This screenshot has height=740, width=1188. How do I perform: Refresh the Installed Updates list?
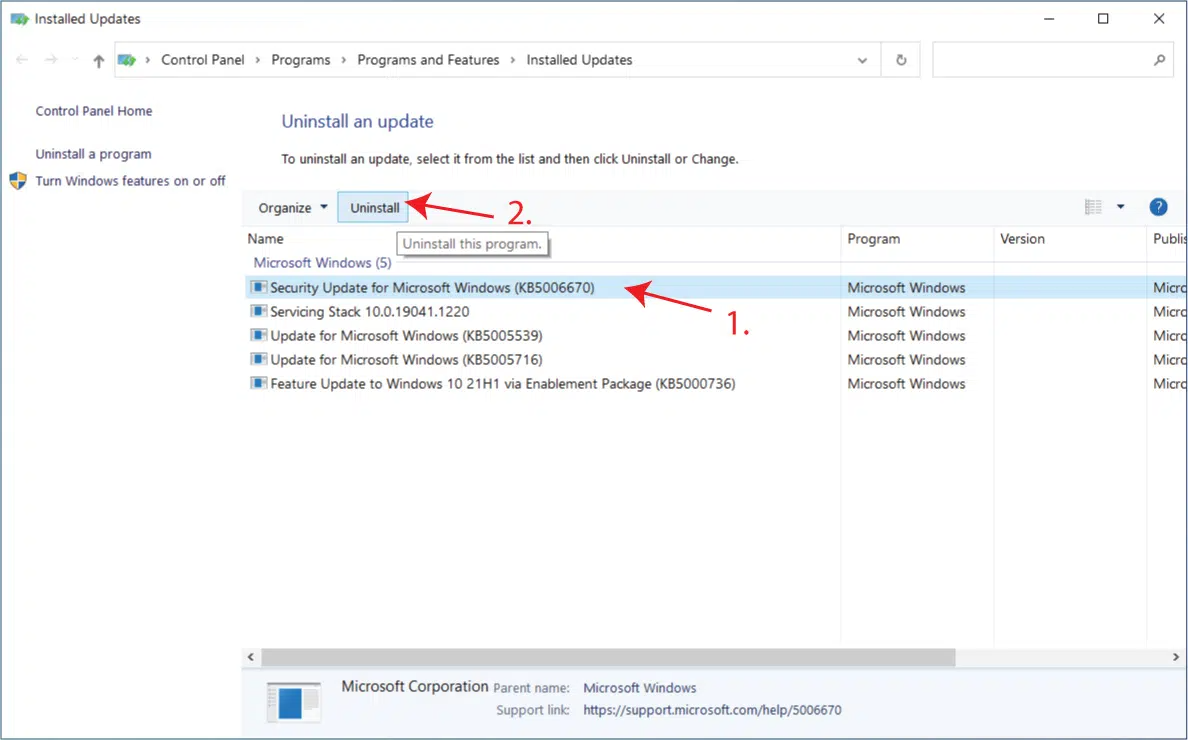point(901,60)
